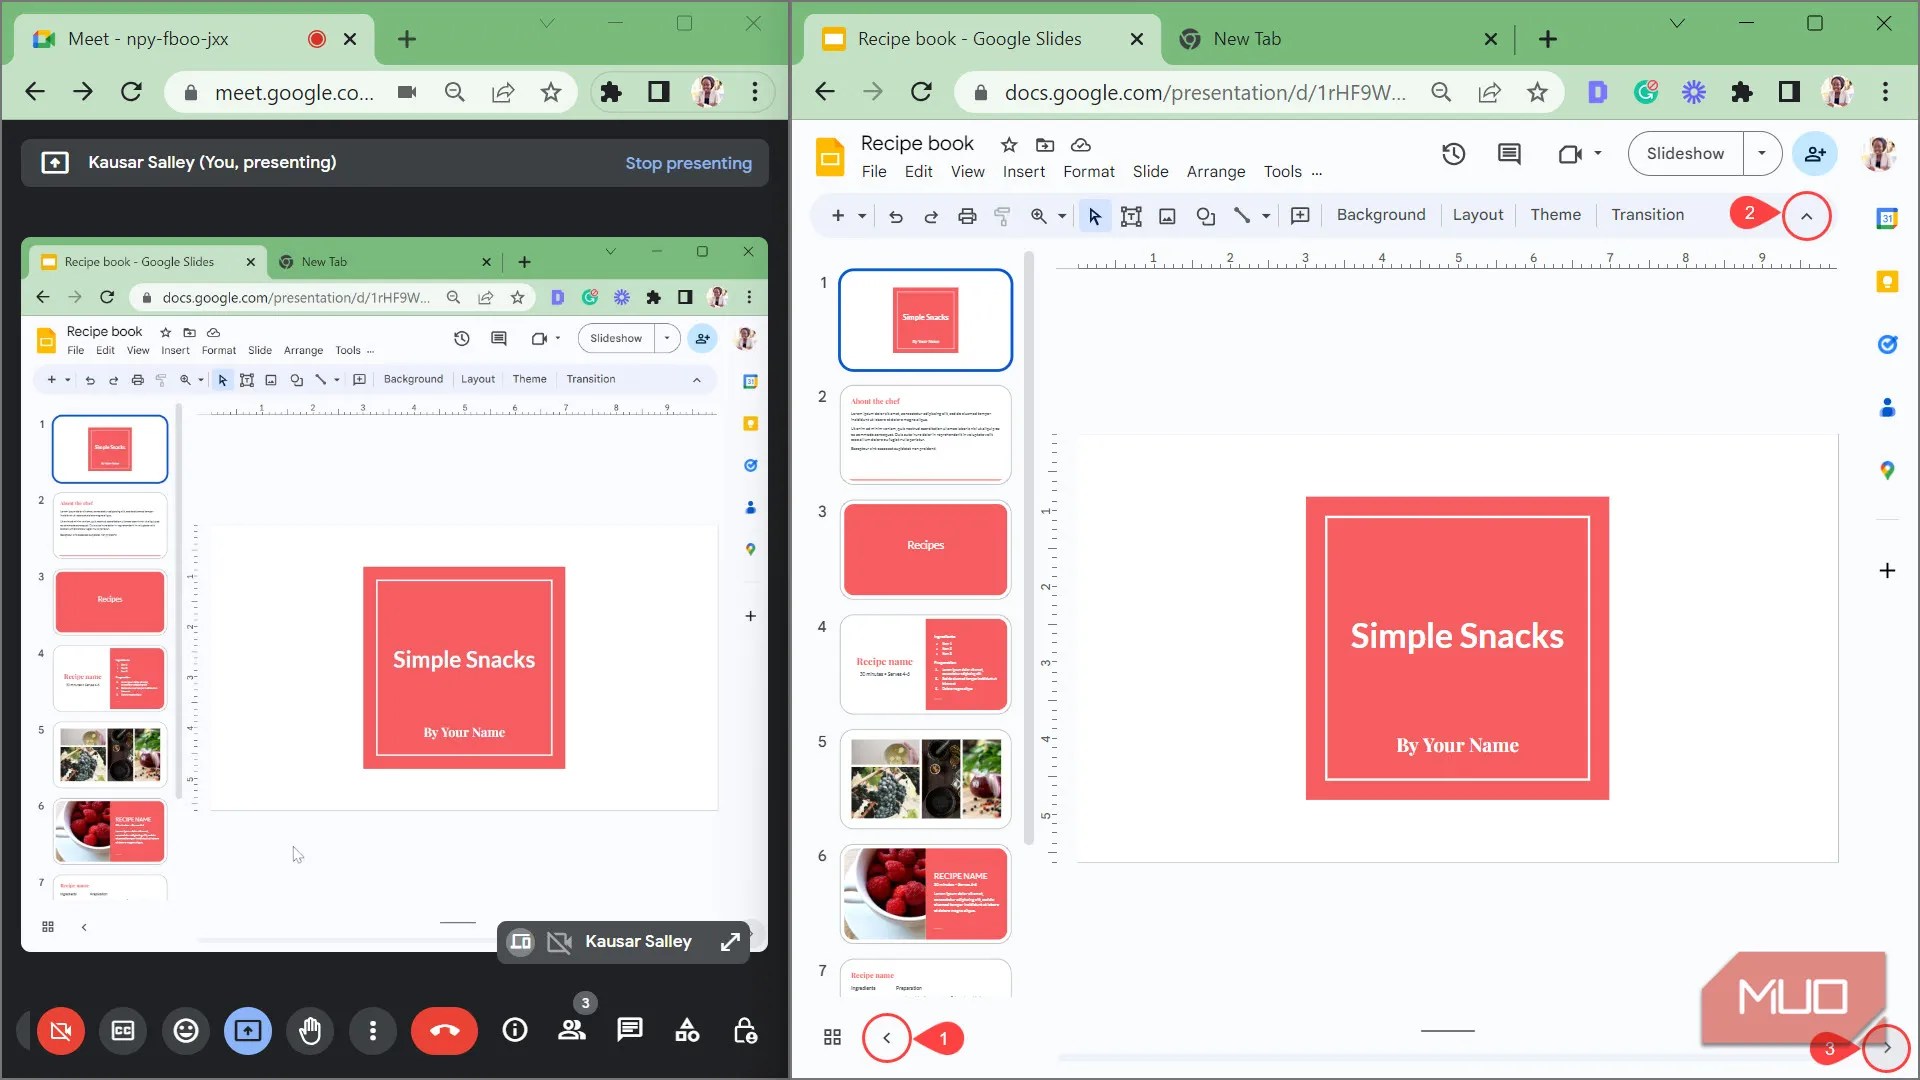Toggle captions in Google Meet
The width and height of the screenshot is (1920, 1080).
(122, 1031)
